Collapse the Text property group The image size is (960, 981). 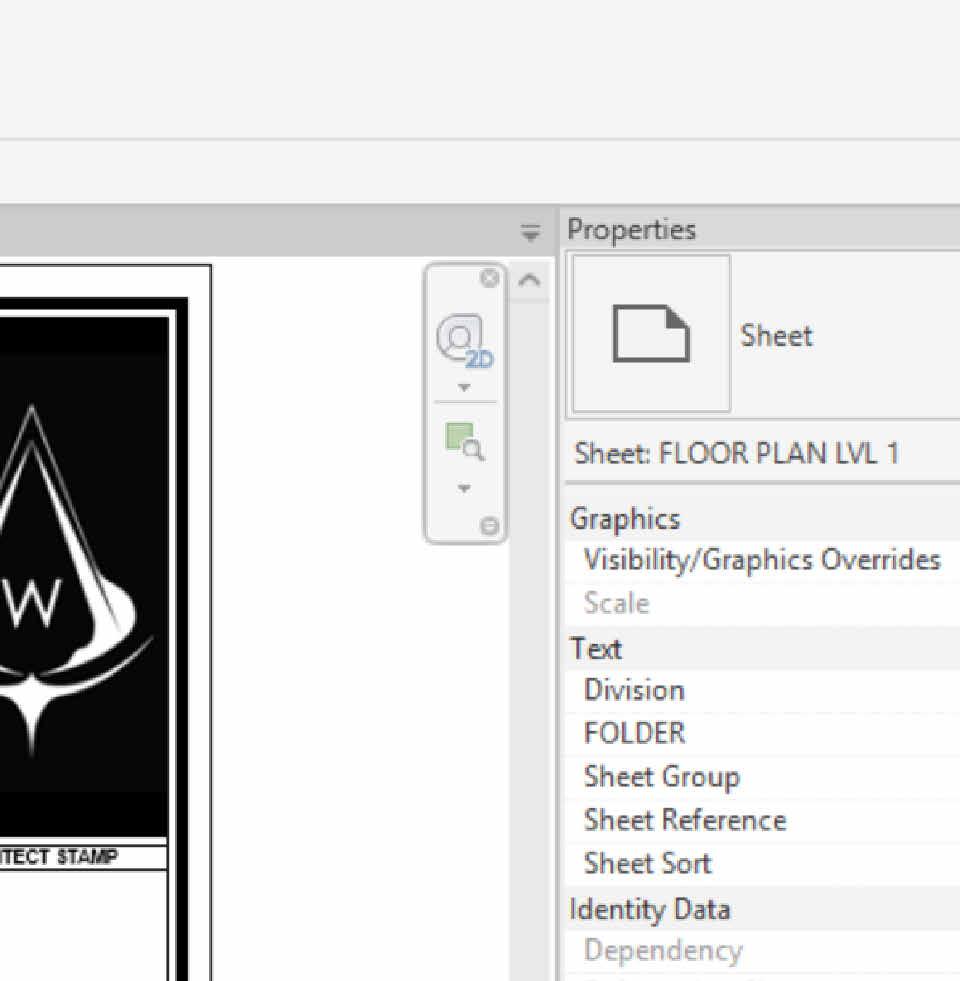click(x=762, y=648)
